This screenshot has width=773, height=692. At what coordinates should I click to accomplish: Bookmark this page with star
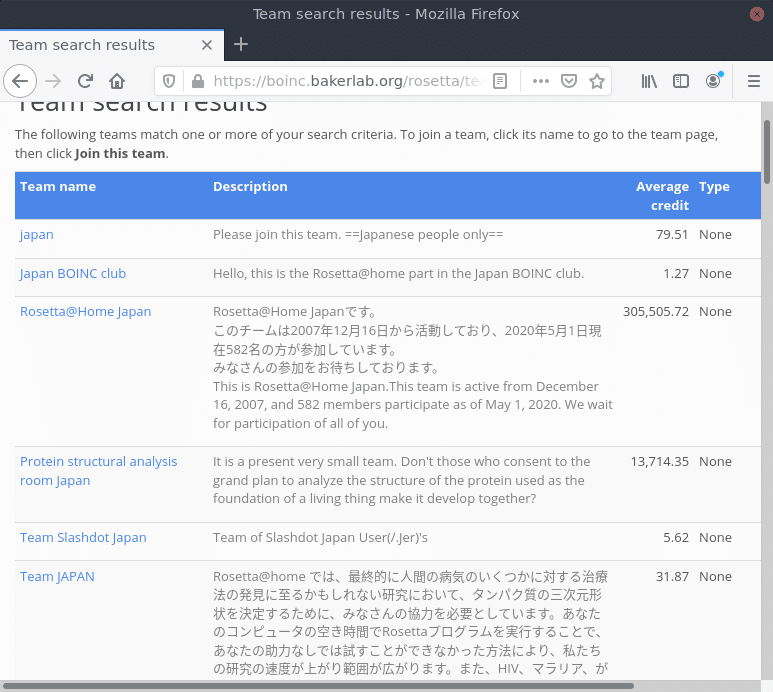tap(597, 81)
